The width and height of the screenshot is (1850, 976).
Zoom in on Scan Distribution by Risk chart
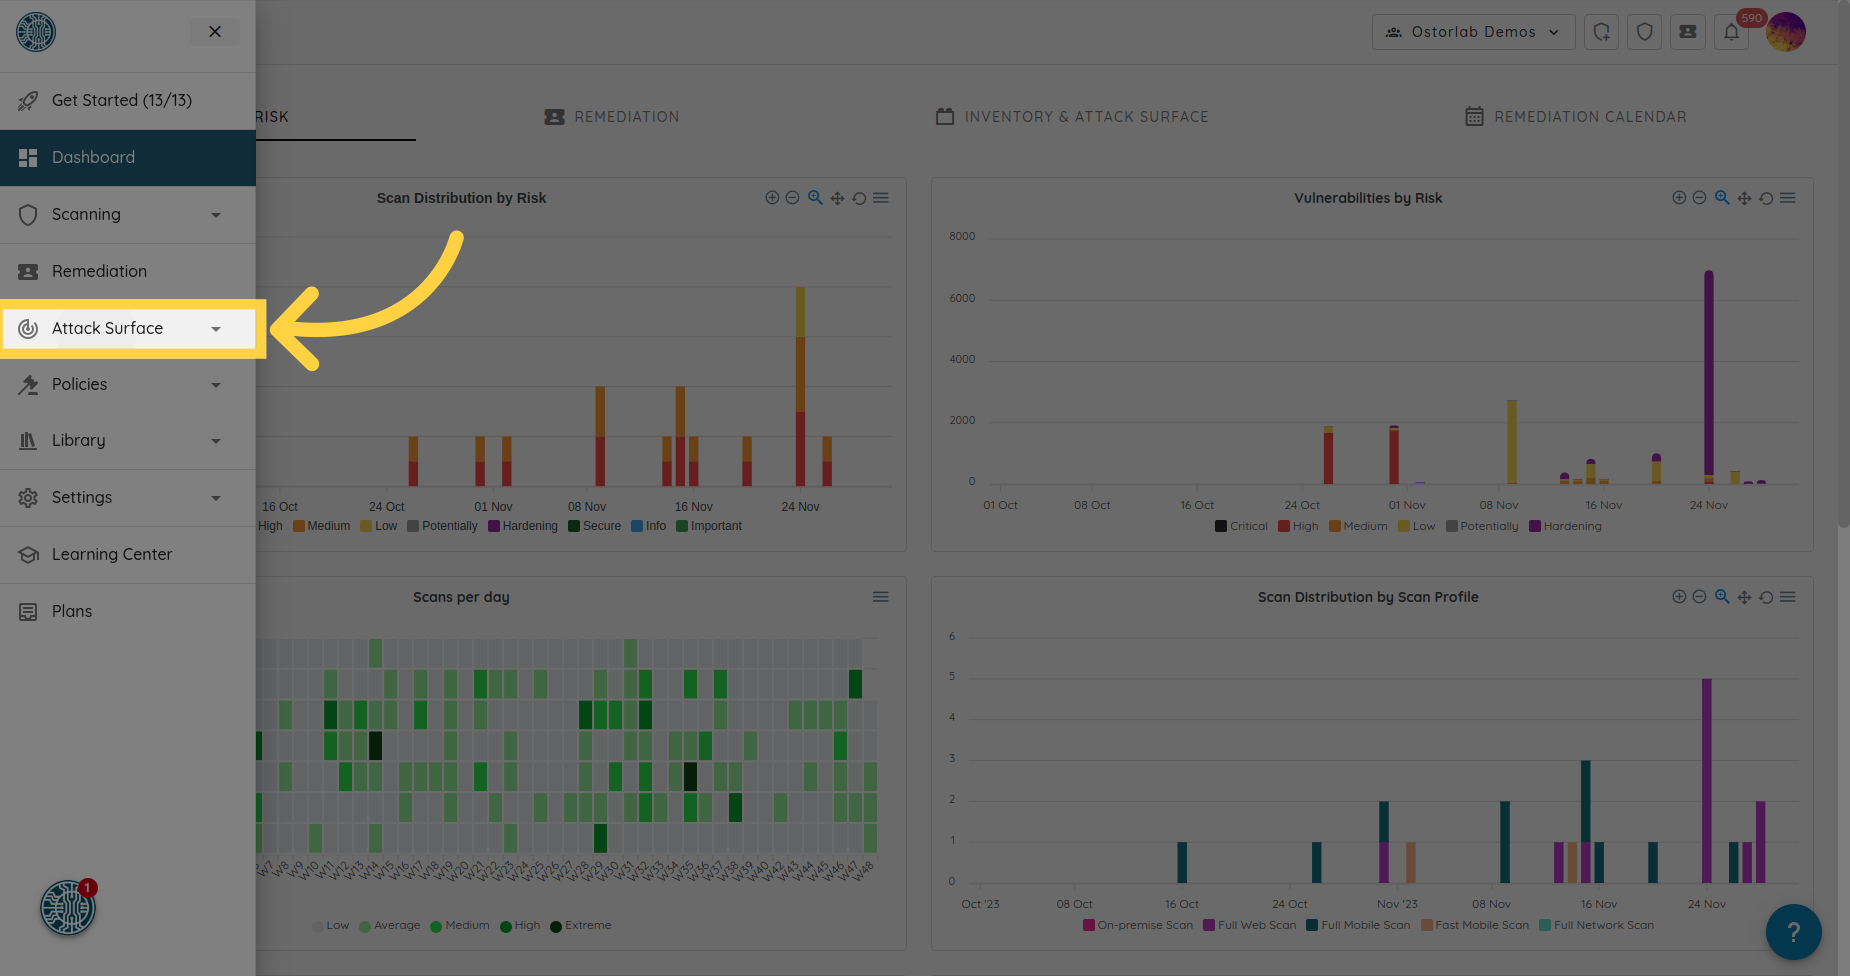772,198
